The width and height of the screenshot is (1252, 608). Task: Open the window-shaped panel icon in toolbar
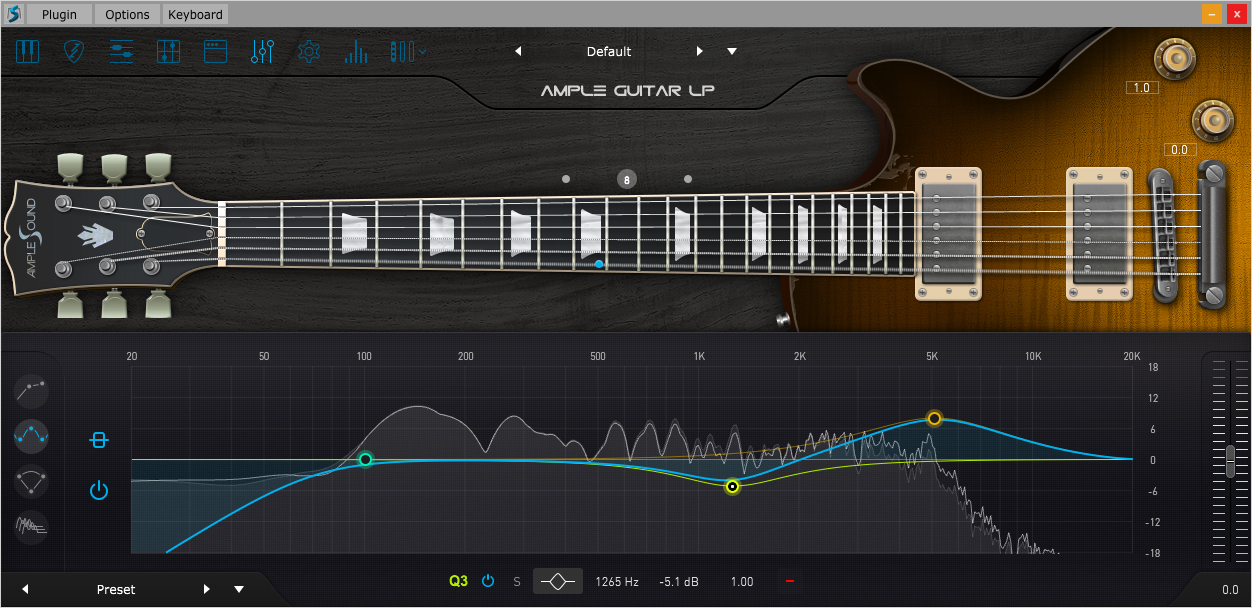(x=215, y=52)
